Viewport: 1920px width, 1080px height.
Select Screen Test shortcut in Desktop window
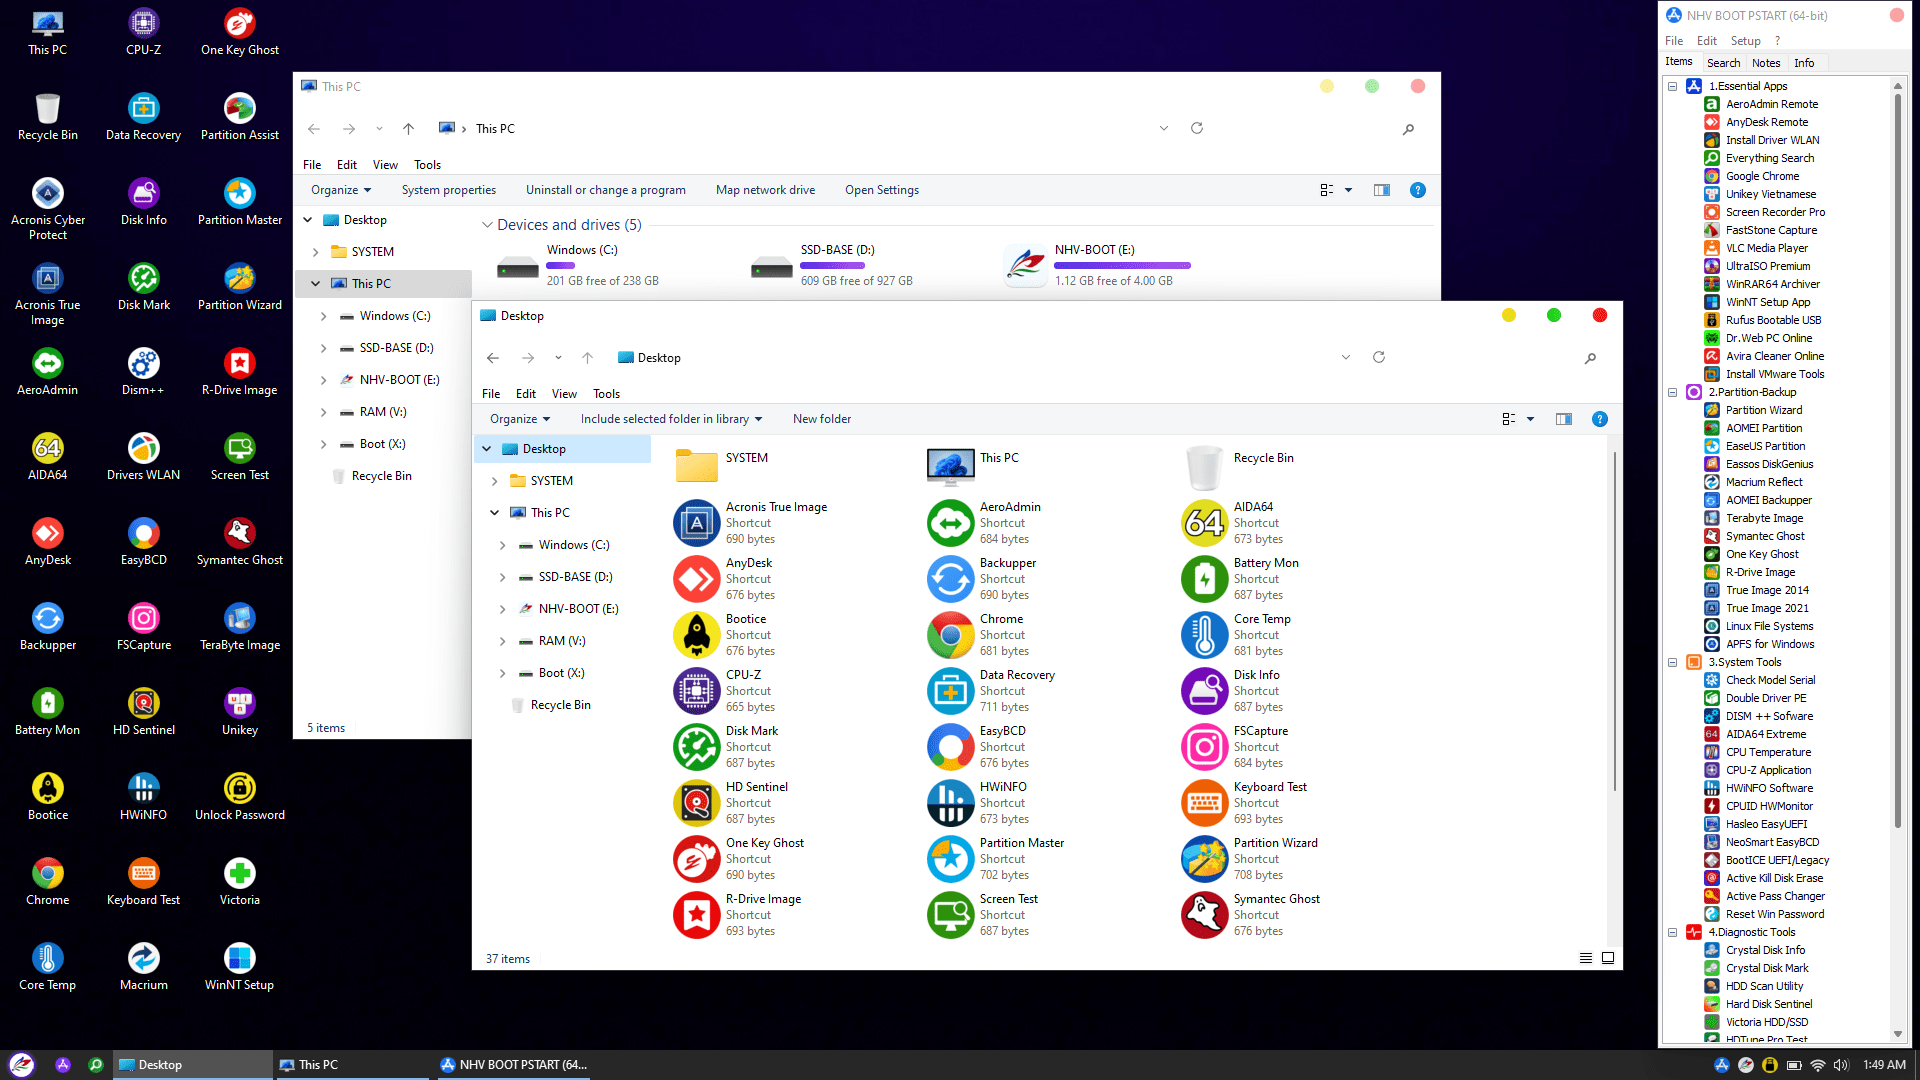[x=984, y=915]
